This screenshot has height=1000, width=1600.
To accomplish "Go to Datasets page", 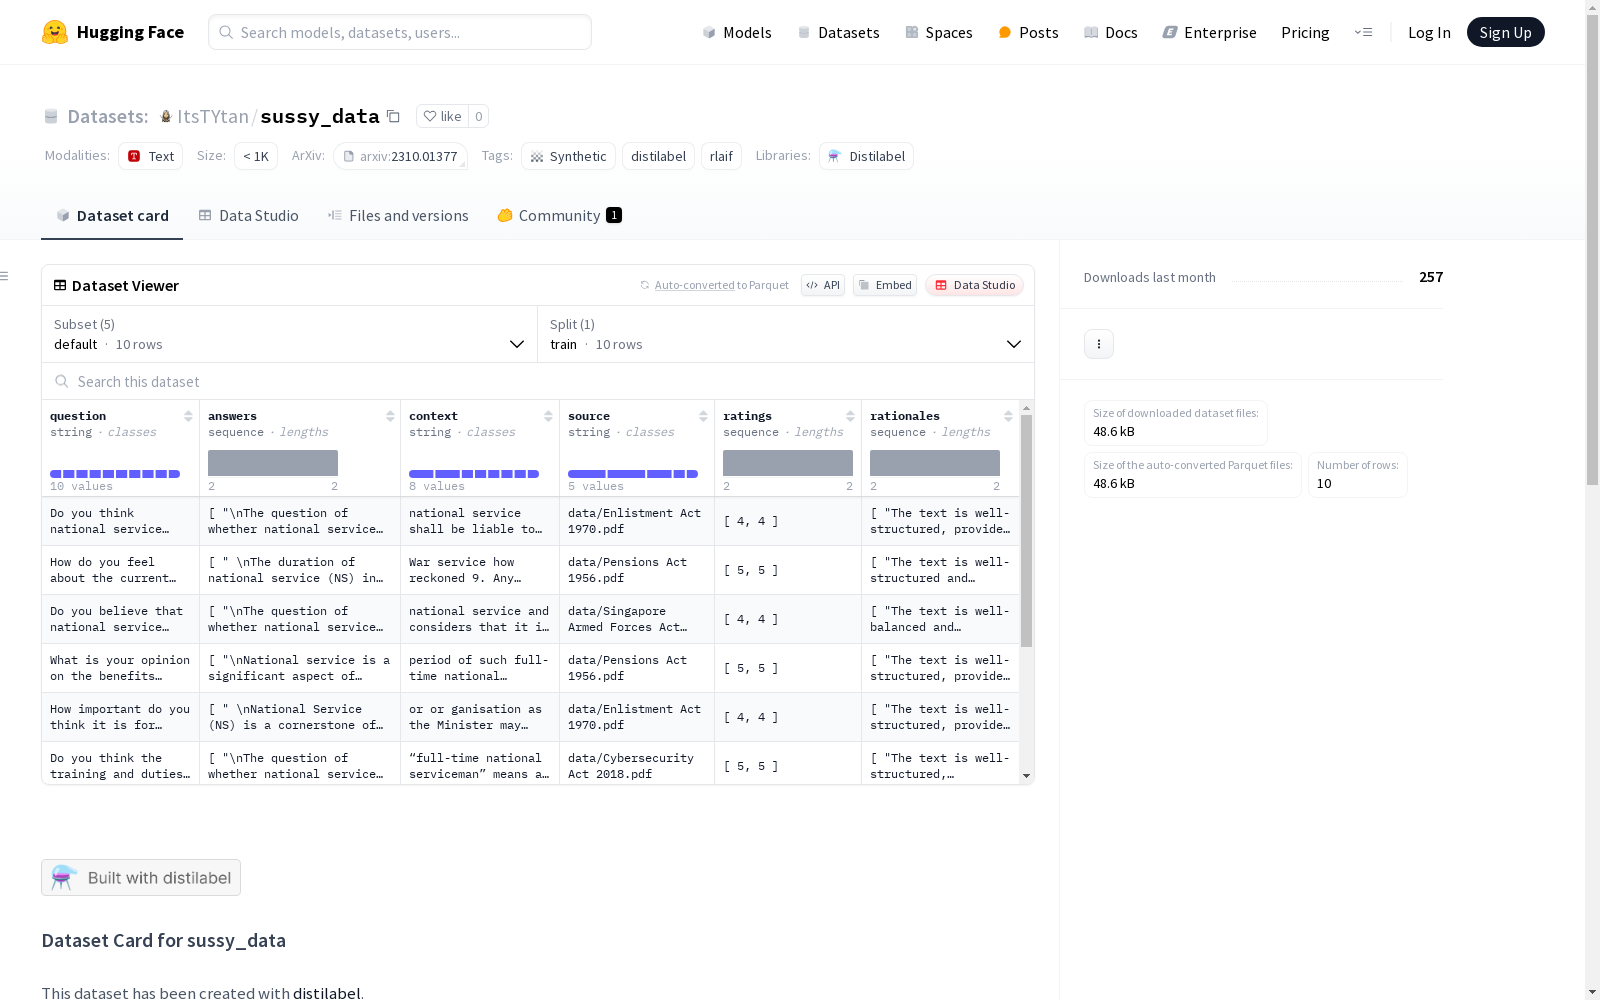I will click(x=838, y=32).
